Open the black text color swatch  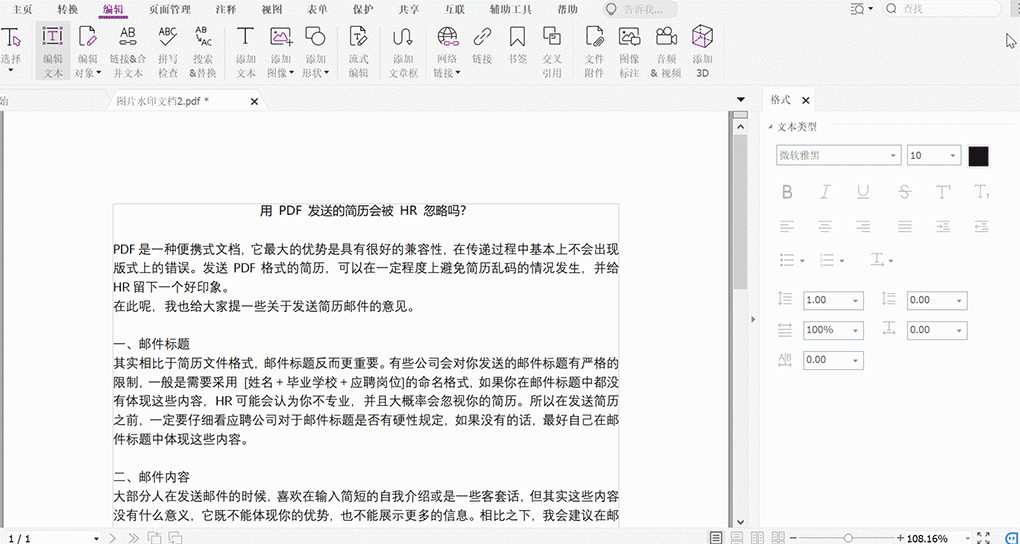(978, 156)
